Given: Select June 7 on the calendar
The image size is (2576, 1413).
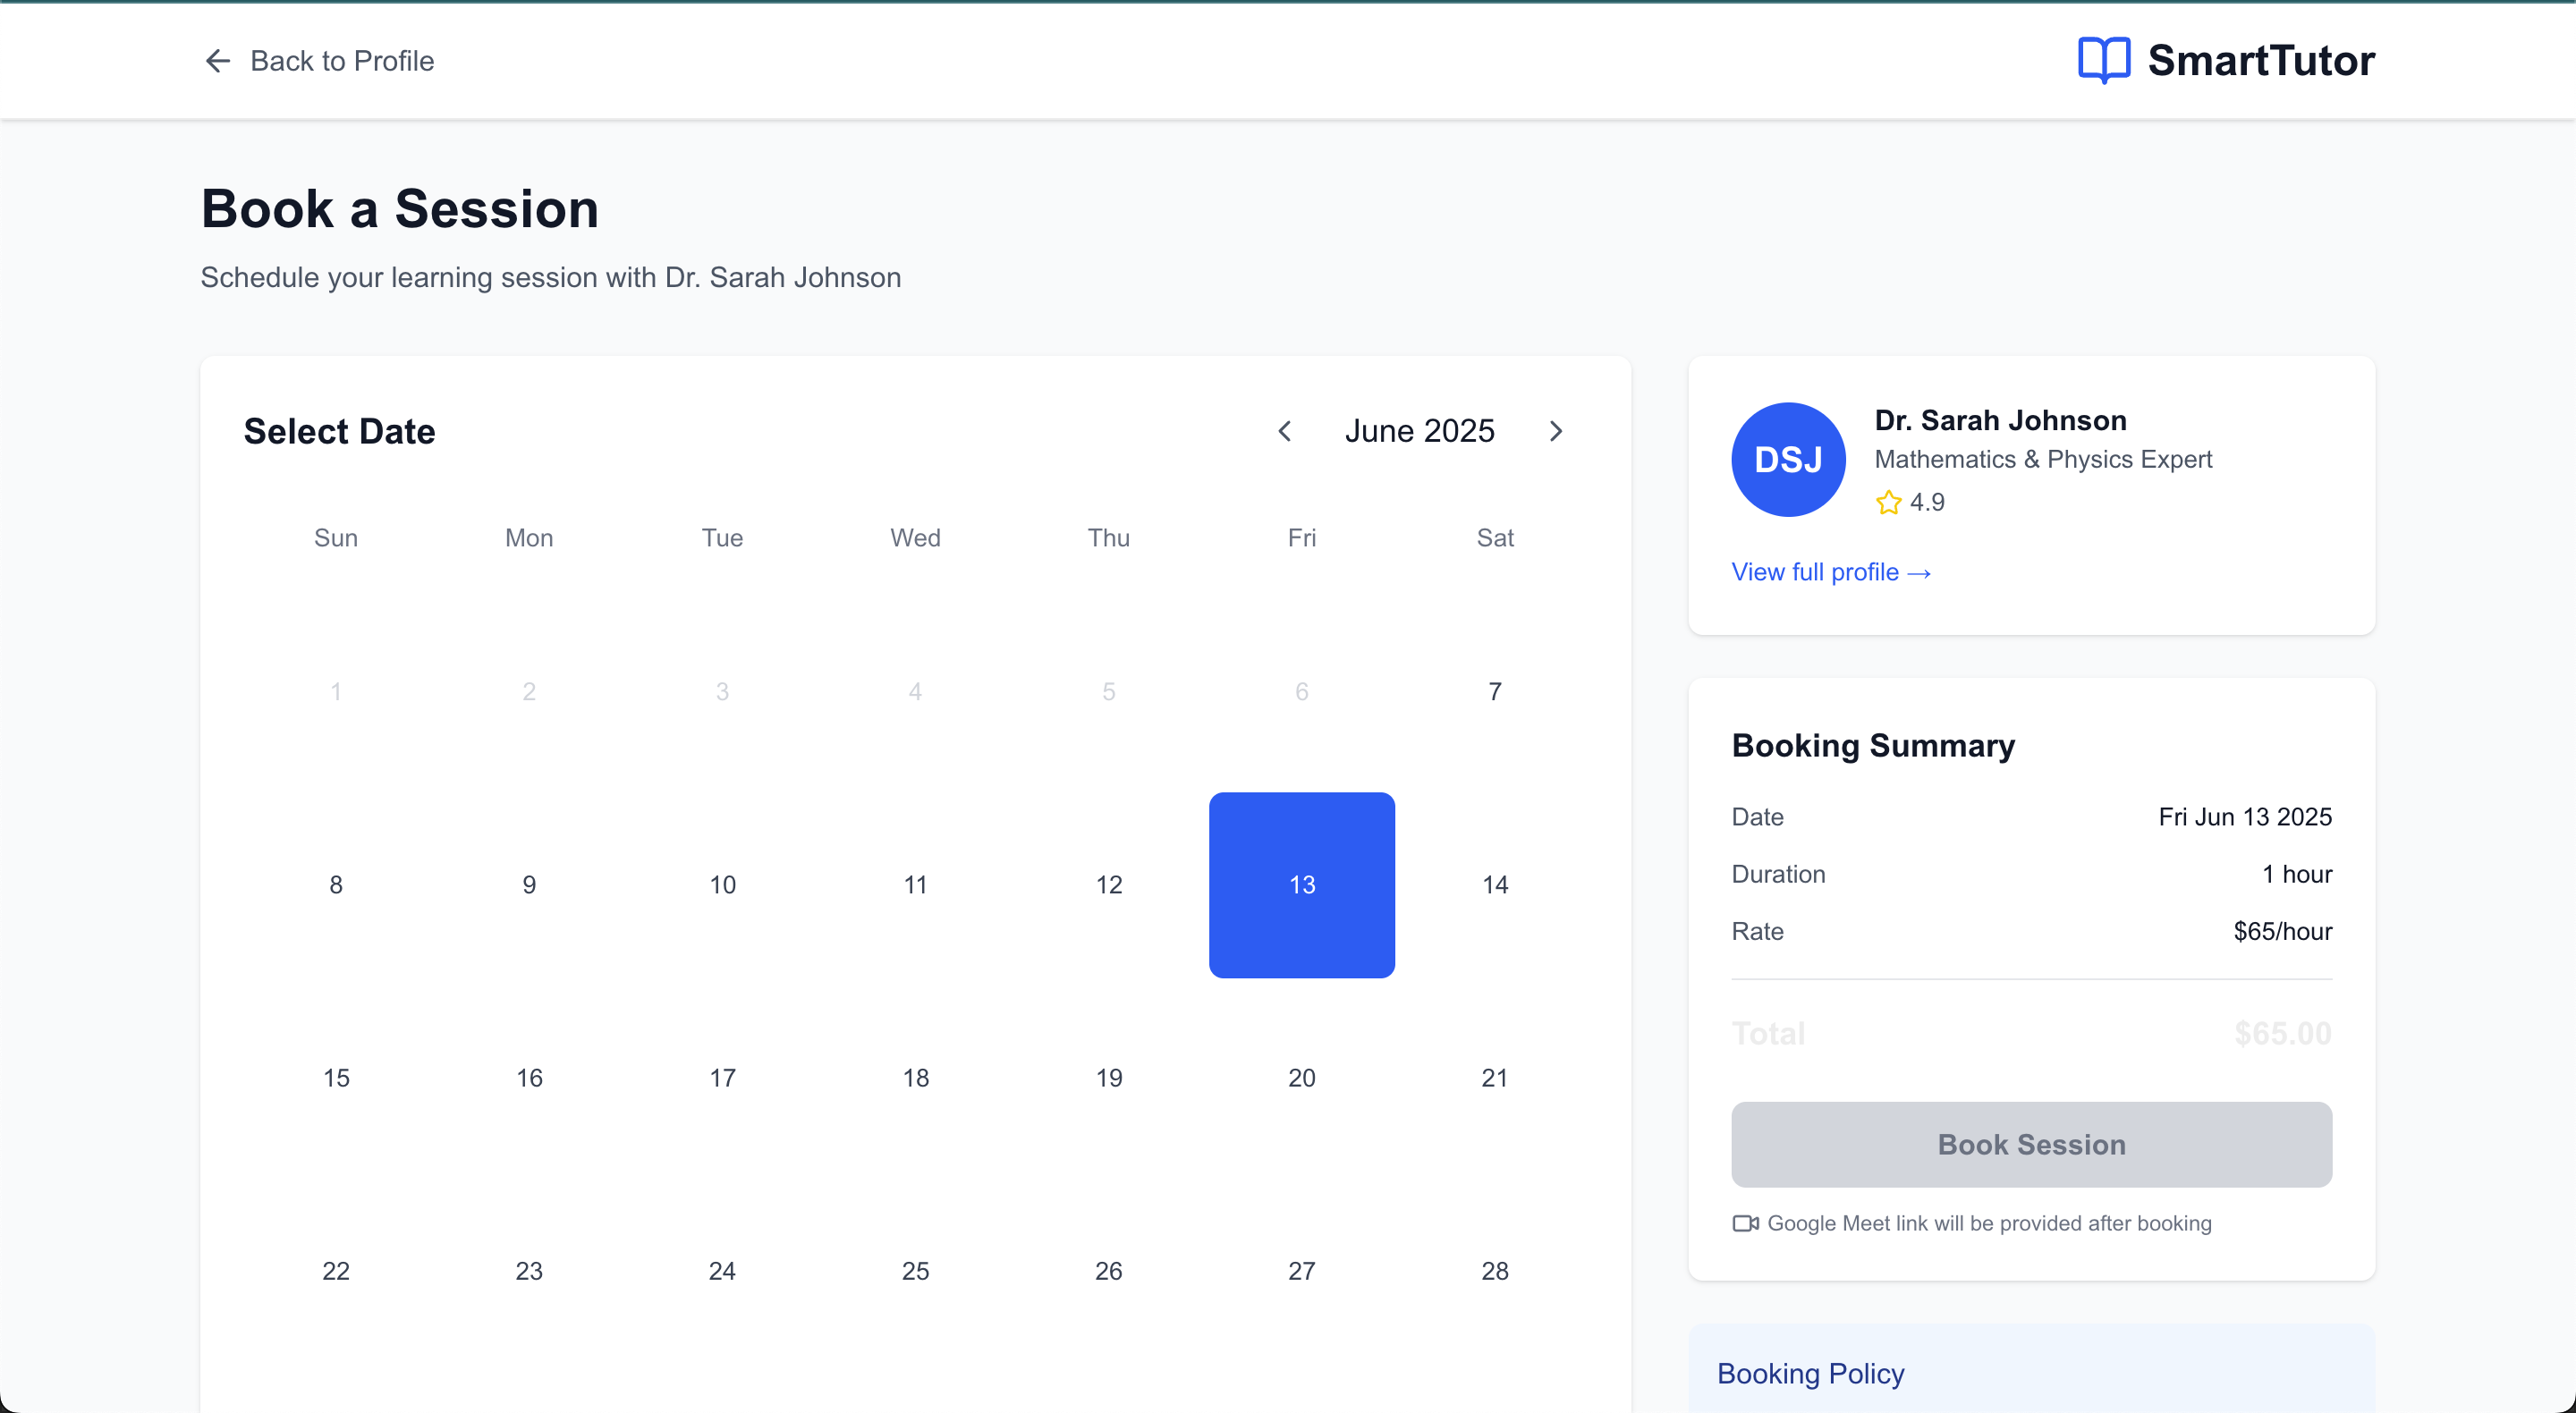Looking at the screenshot, I should point(1494,691).
